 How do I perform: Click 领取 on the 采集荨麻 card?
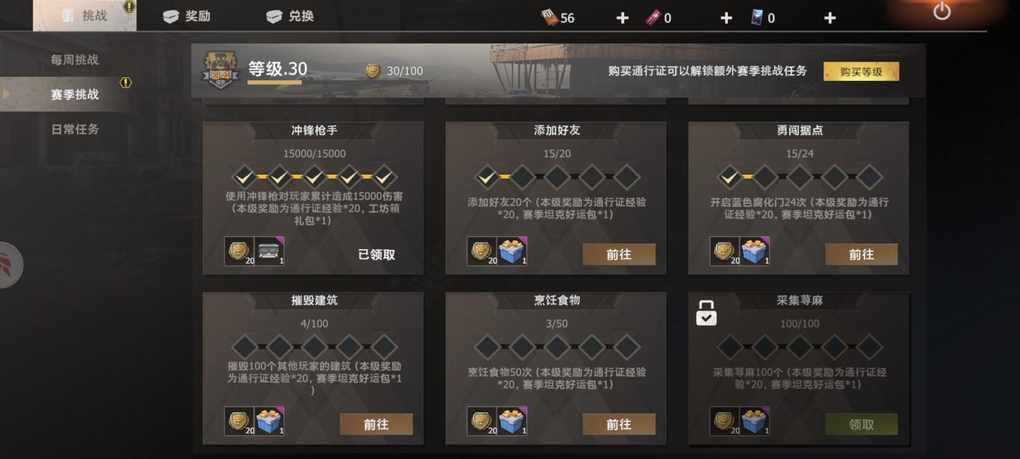pyautogui.click(x=861, y=424)
